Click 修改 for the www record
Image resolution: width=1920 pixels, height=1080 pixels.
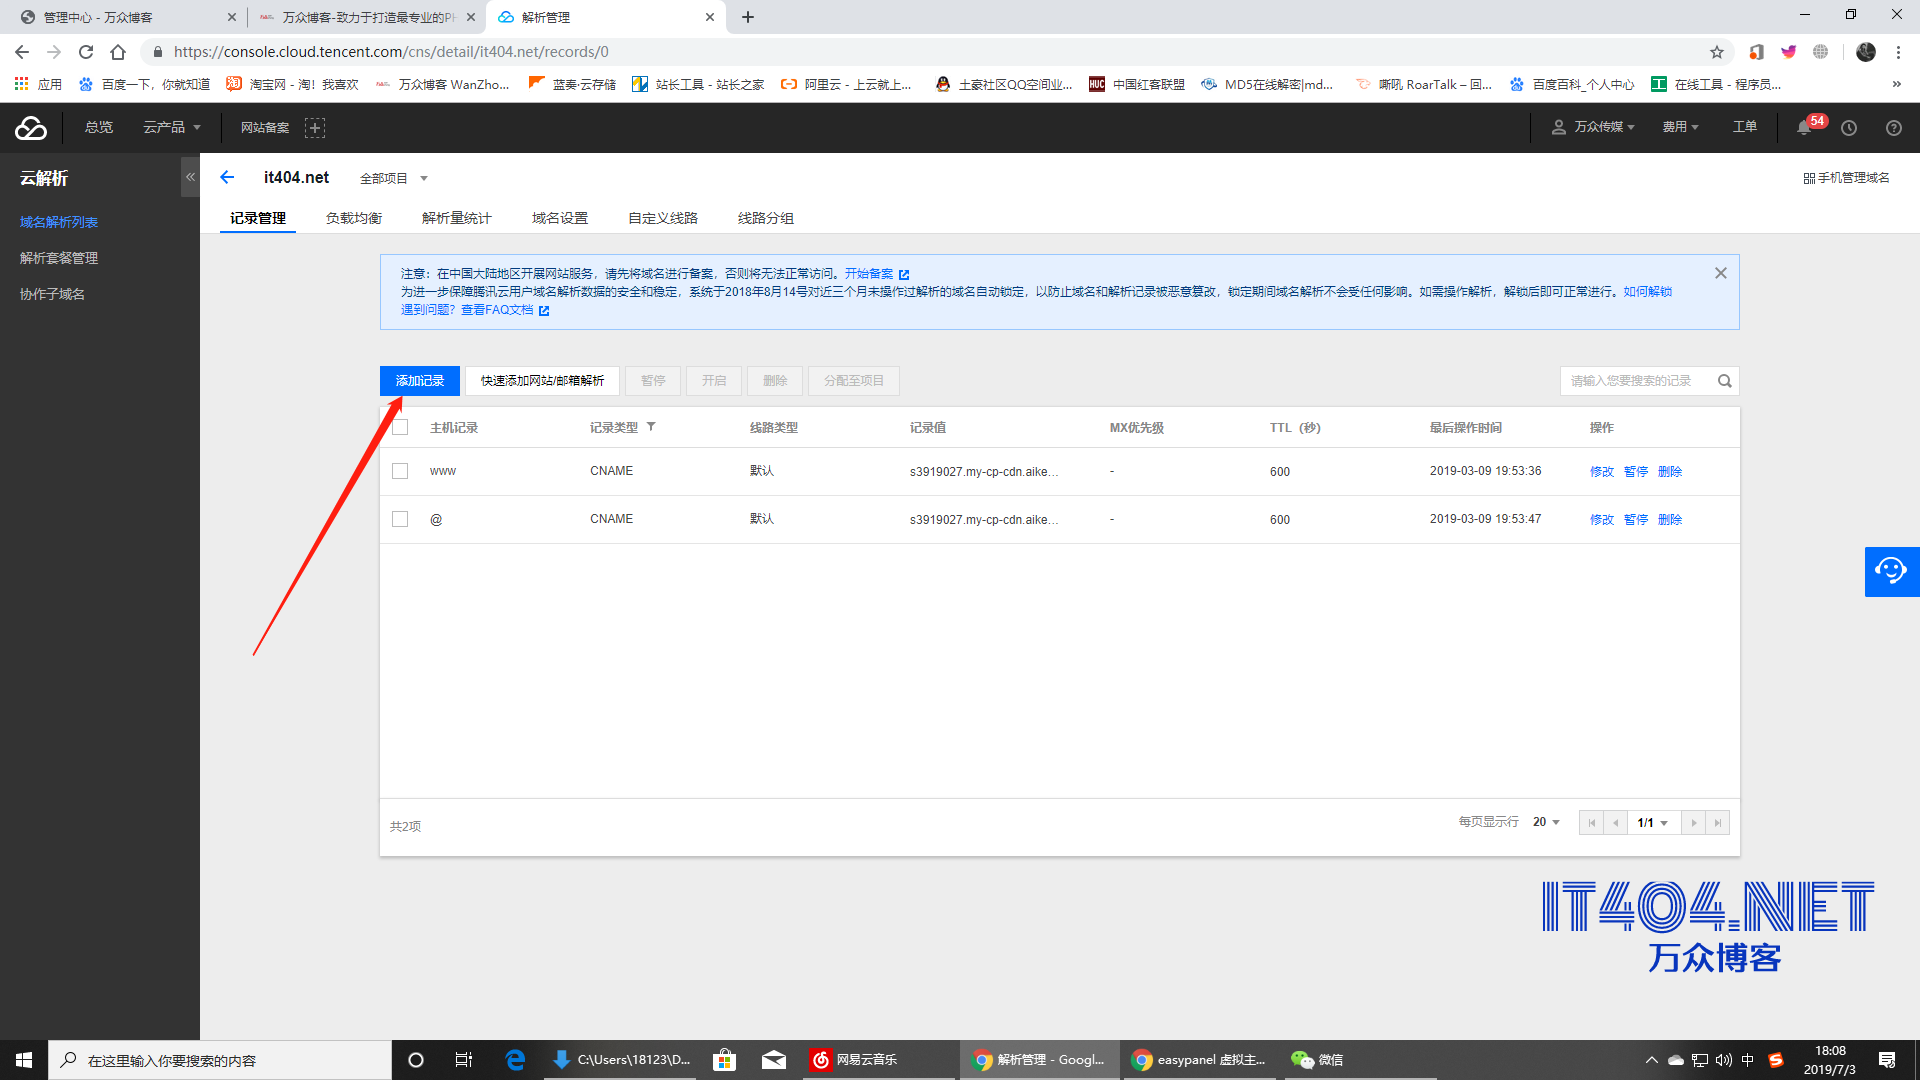click(x=1602, y=472)
